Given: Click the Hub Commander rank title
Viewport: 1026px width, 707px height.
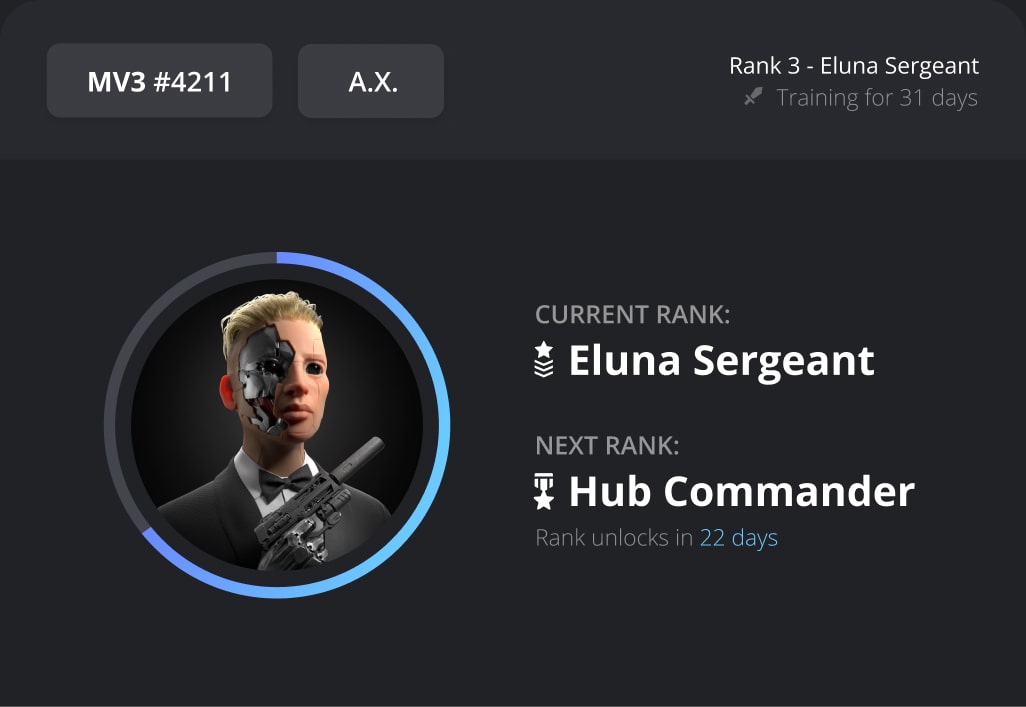Looking at the screenshot, I should (x=742, y=491).
